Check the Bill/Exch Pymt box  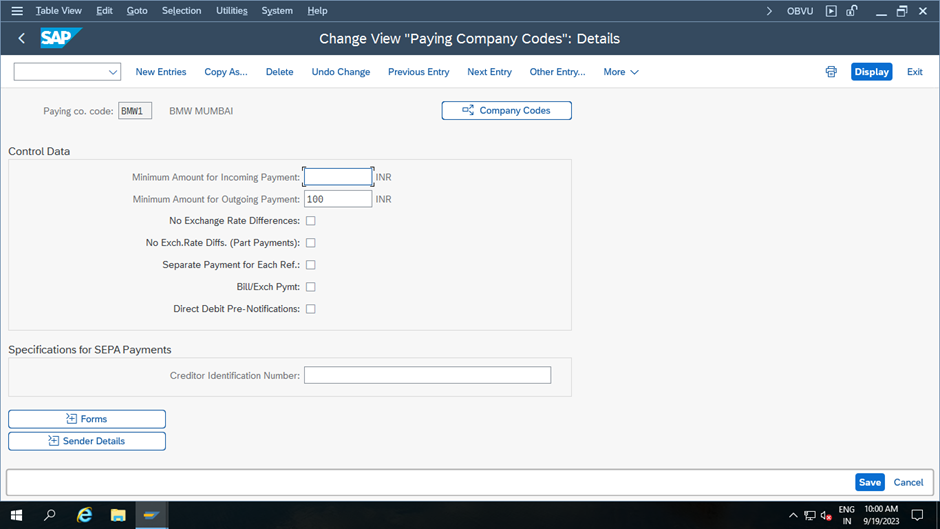tap(311, 287)
